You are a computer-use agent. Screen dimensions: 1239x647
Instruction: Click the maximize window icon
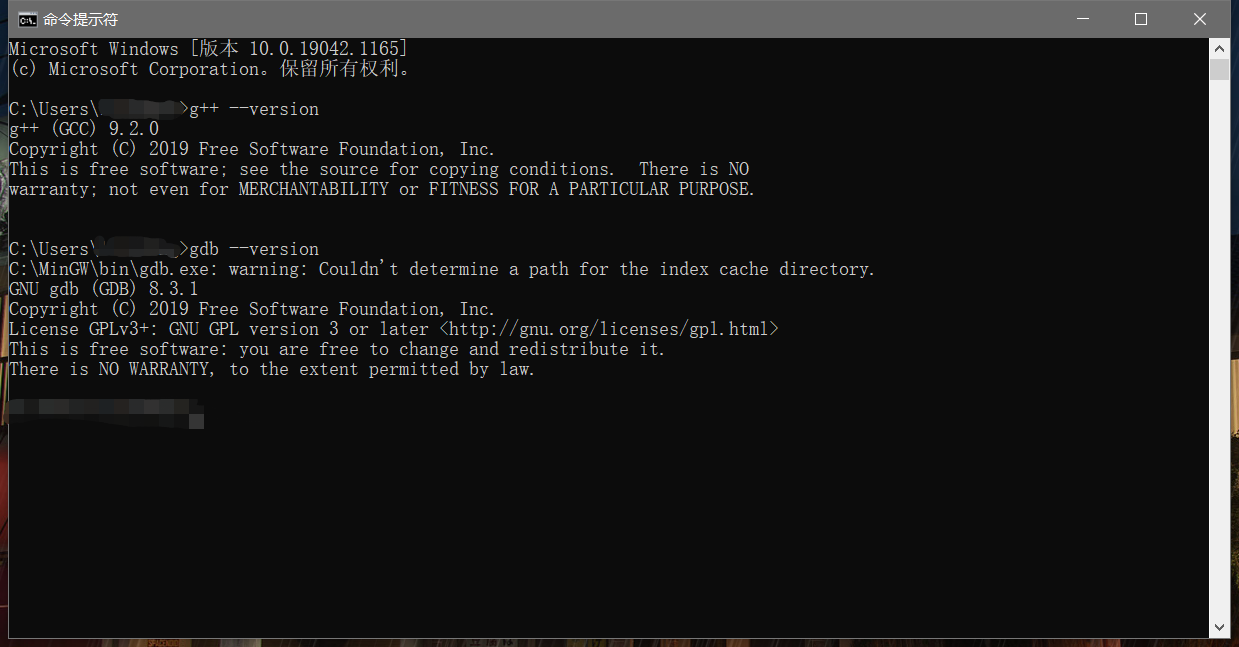point(1140,18)
